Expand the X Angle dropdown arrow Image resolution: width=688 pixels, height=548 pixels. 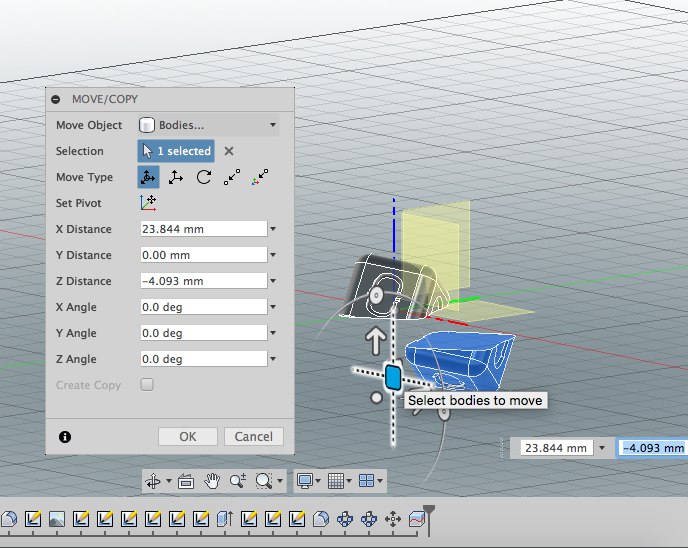273,307
